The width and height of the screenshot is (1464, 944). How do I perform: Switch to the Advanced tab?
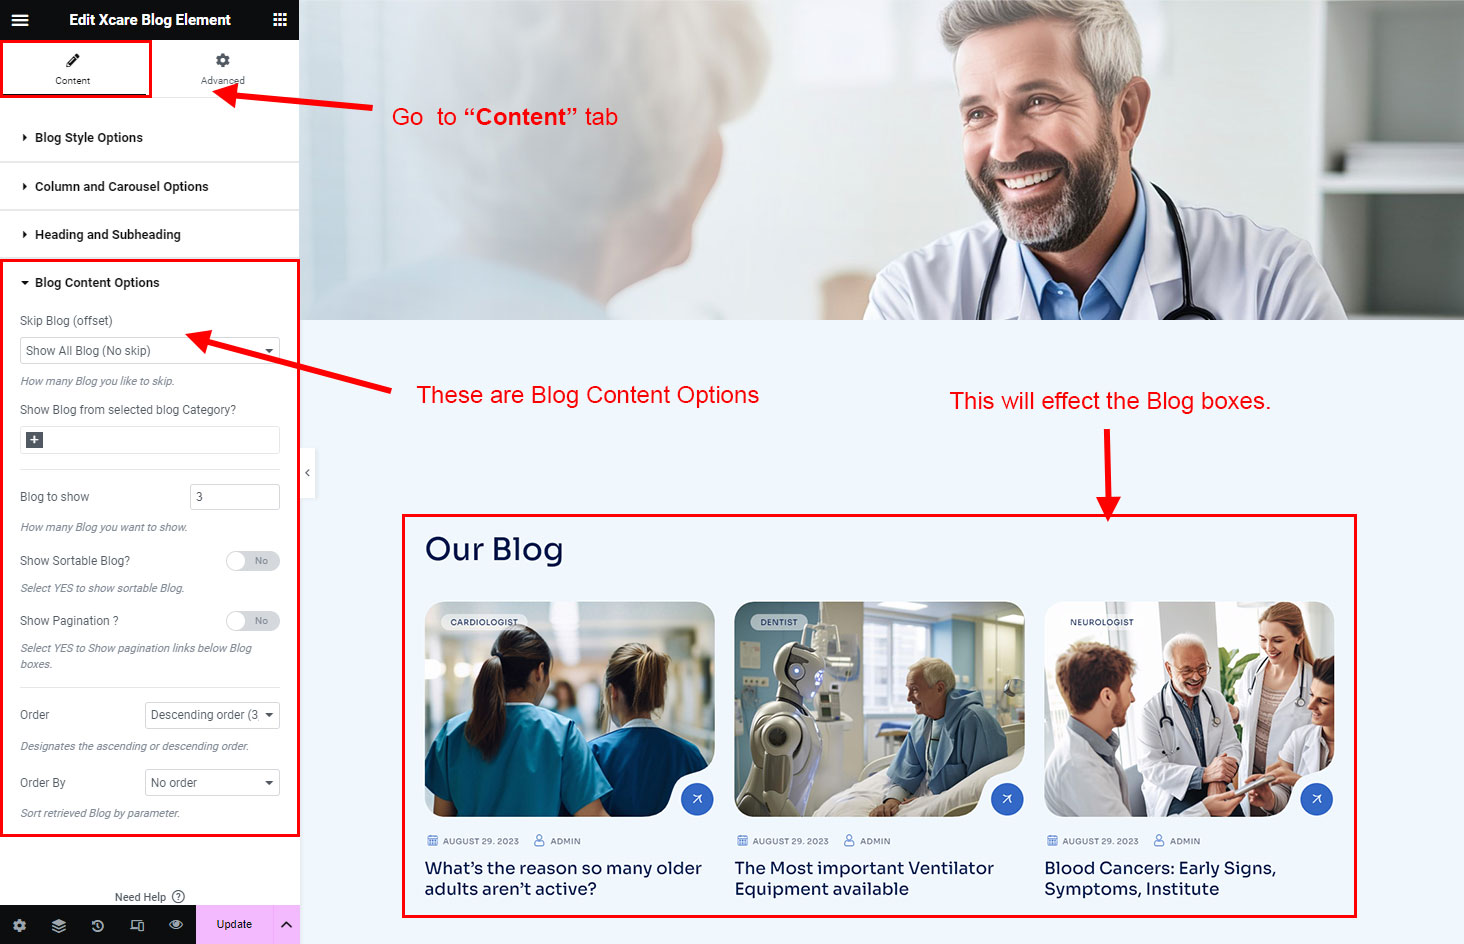click(x=223, y=69)
